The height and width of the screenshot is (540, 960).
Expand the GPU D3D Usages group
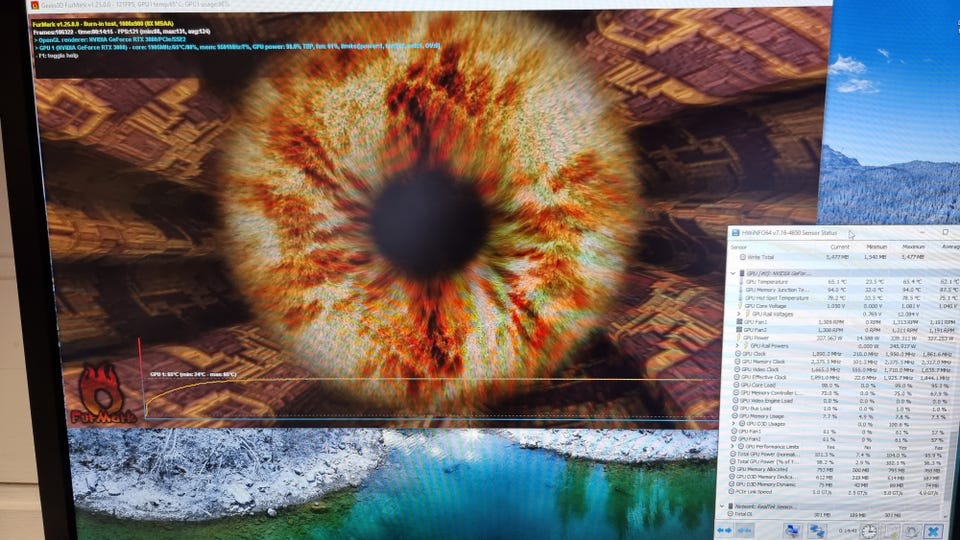(733, 424)
